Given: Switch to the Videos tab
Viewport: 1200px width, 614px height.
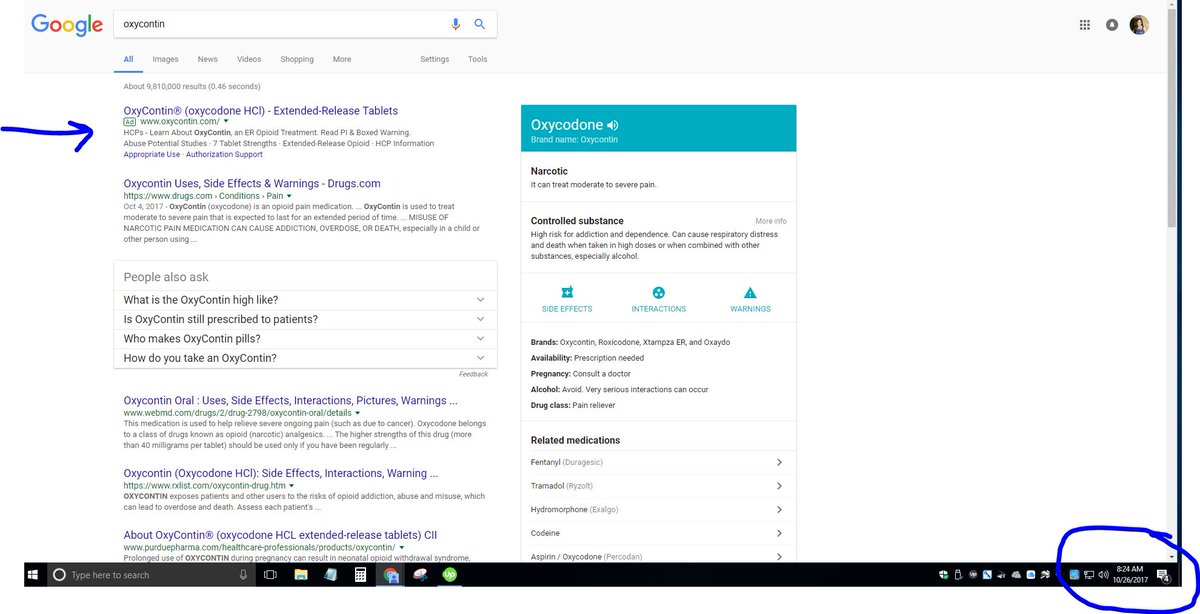Looking at the screenshot, I should (x=249, y=59).
